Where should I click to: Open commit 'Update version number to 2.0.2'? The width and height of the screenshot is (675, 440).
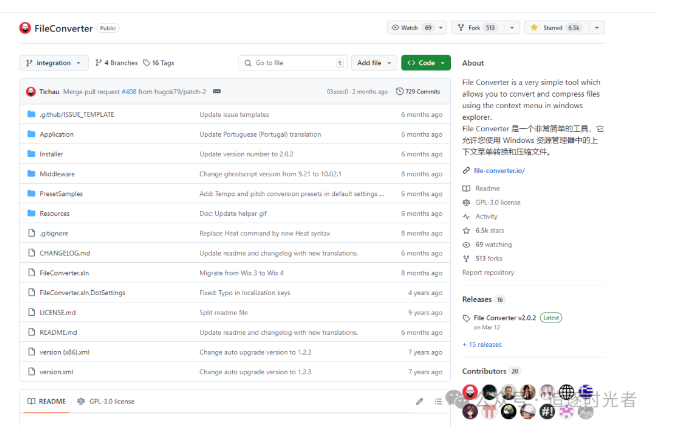coord(246,154)
